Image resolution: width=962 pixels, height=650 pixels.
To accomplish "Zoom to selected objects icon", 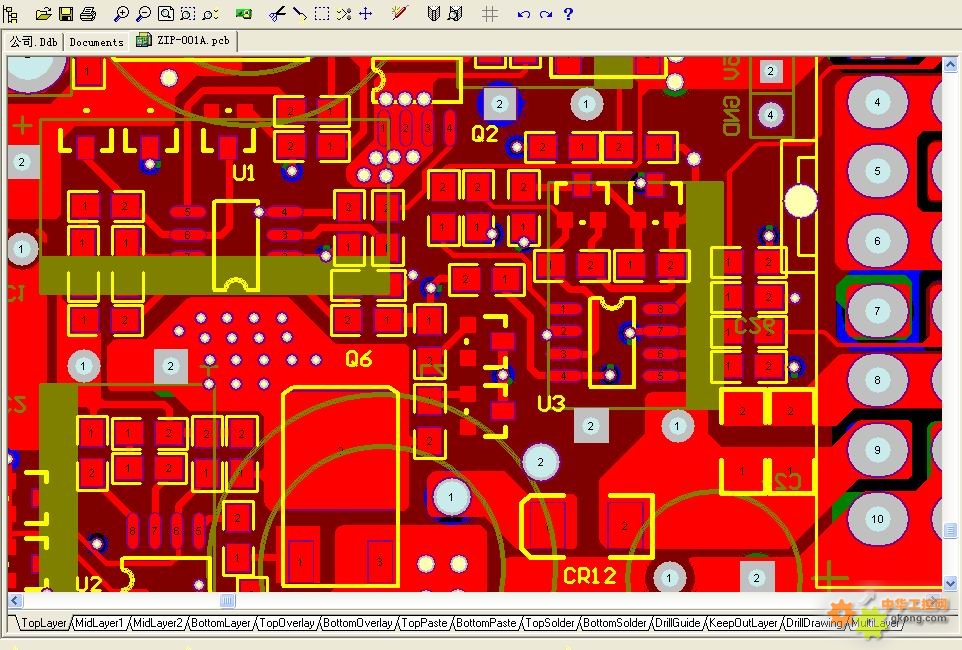I will pyautogui.click(x=210, y=14).
